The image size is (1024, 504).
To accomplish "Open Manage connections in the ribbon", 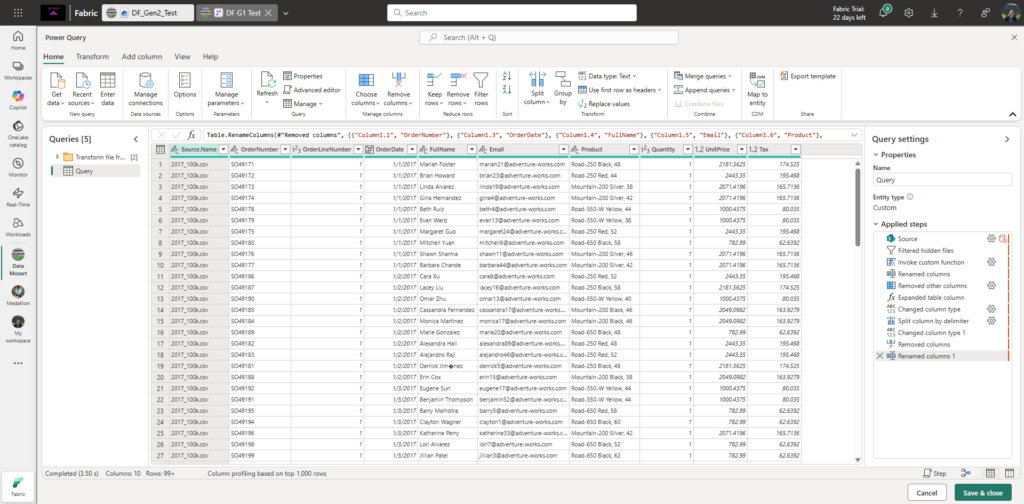I will pyautogui.click(x=146, y=89).
